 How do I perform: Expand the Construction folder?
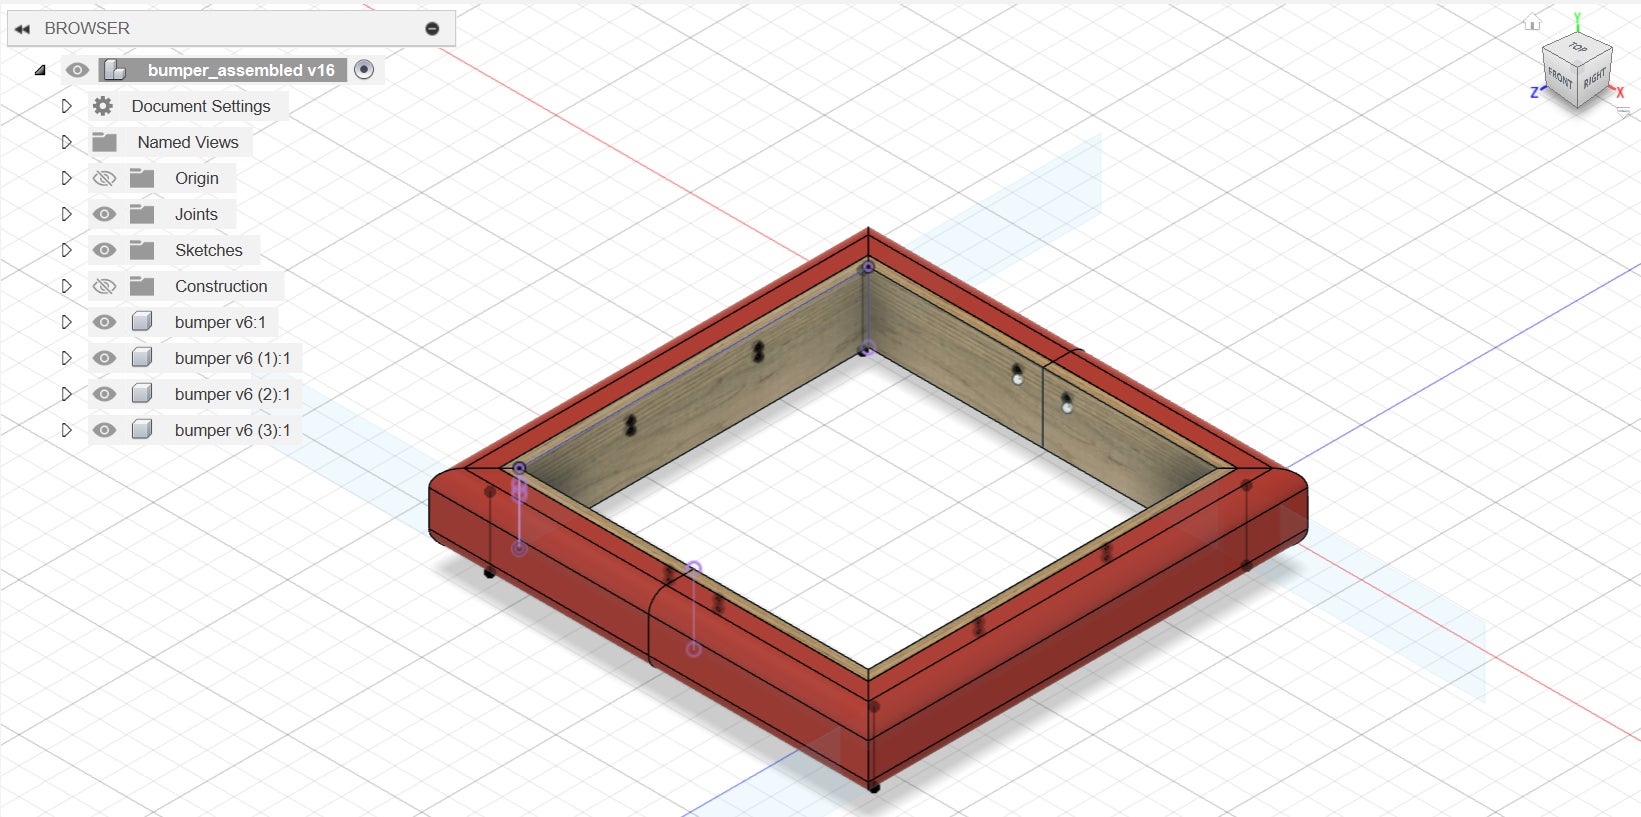coord(66,286)
